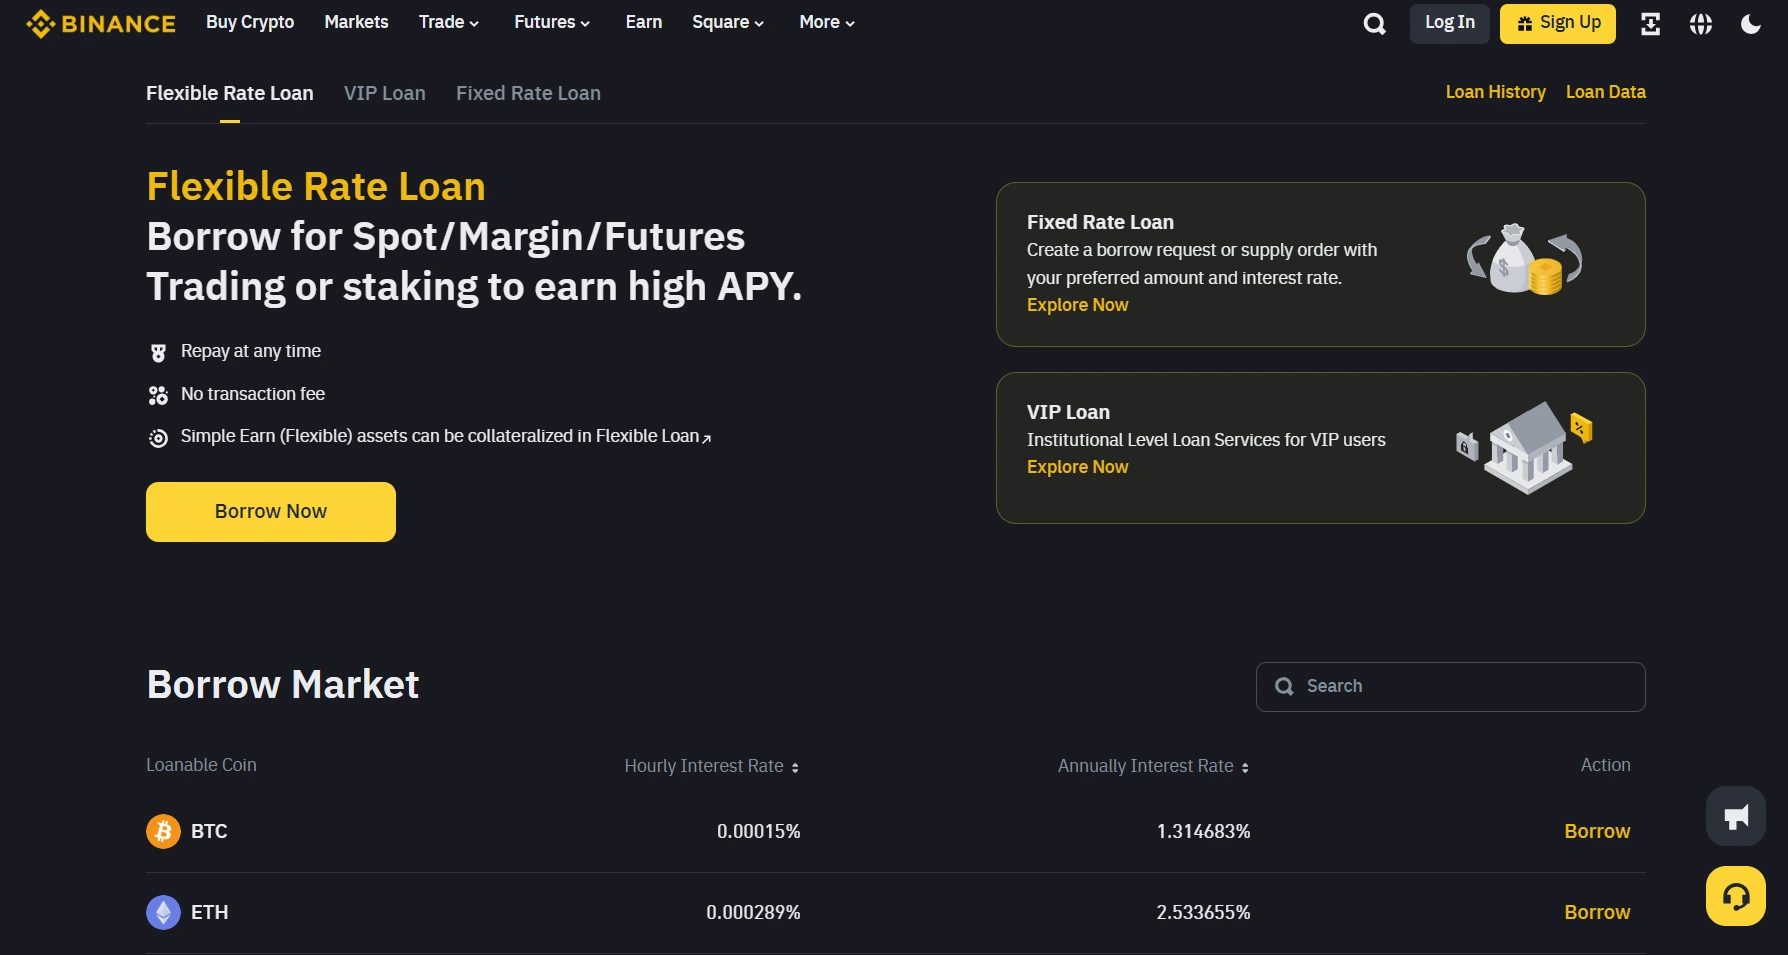Open customer support headset chat
The image size is (1788, 955).
[1735, 896]
